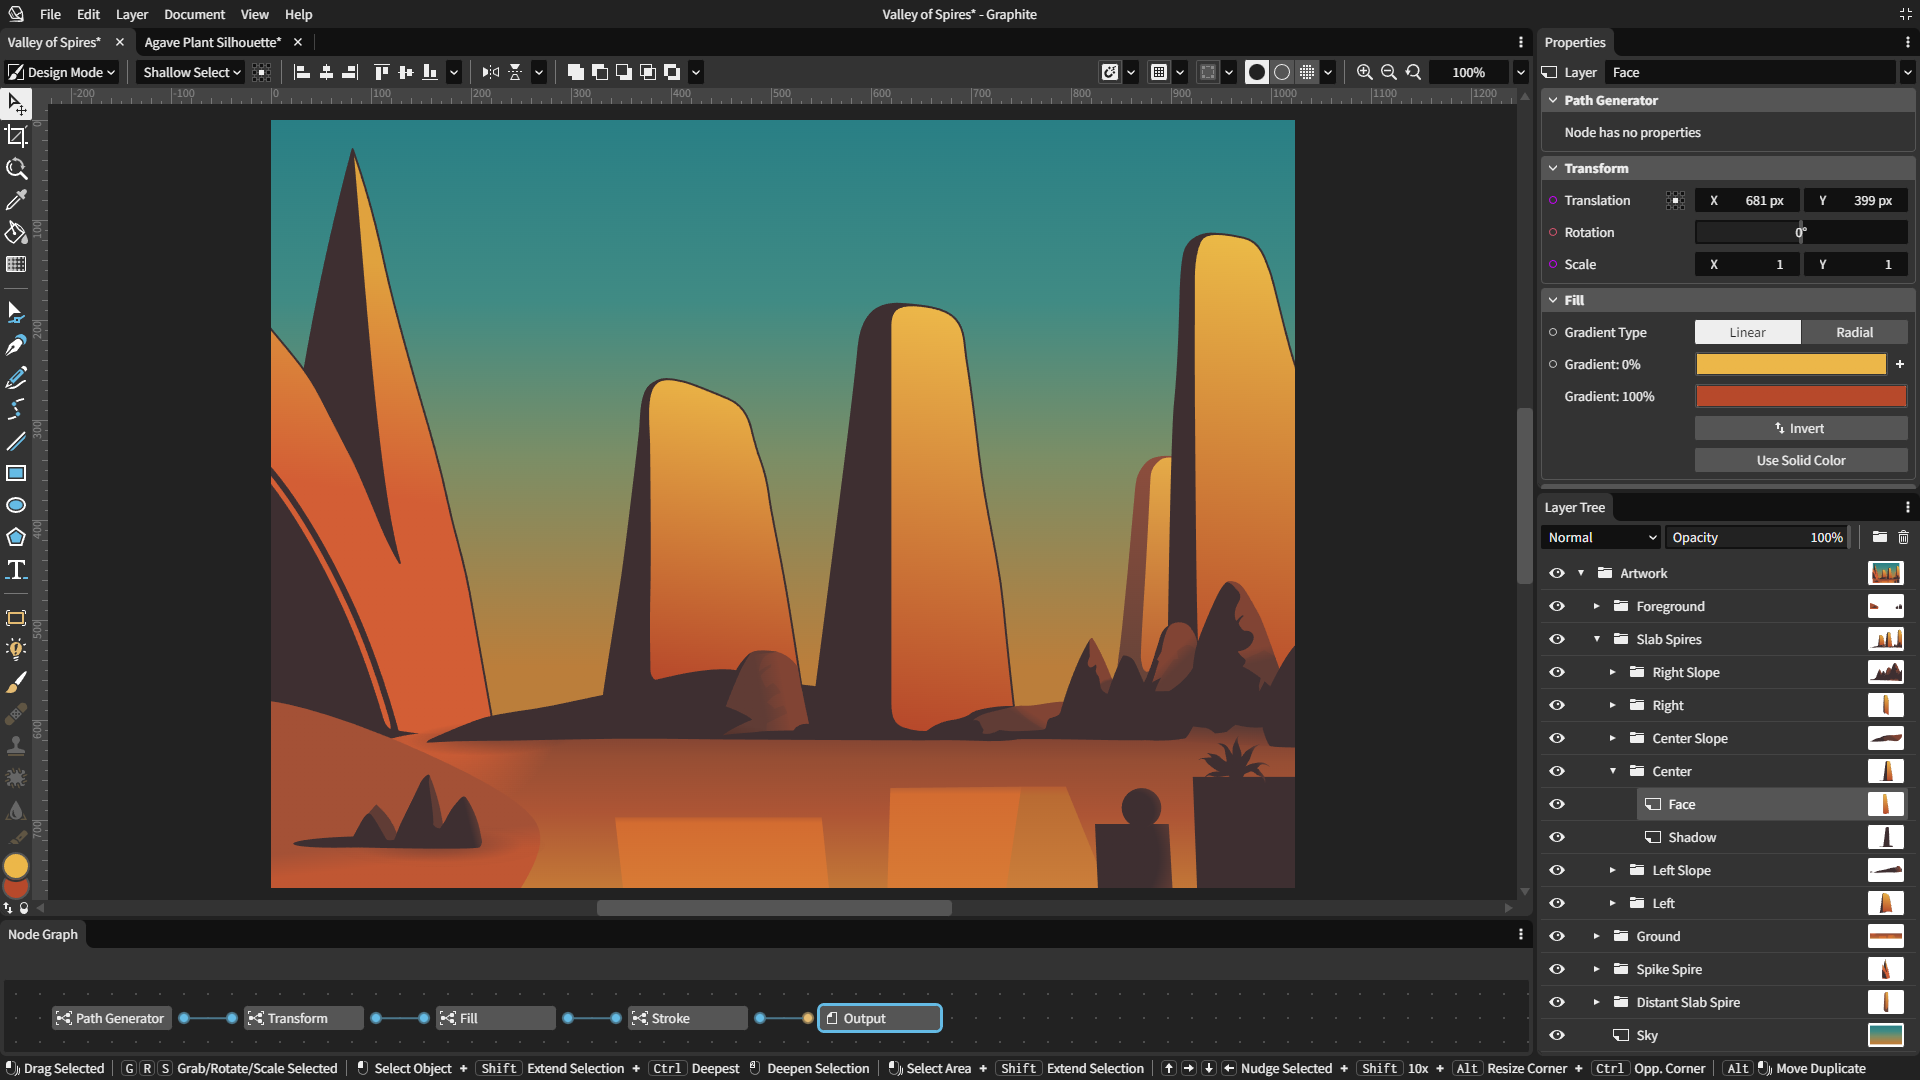1920x1080 pixels.
Task: Open the Edit menu
Action: [86, 15]
